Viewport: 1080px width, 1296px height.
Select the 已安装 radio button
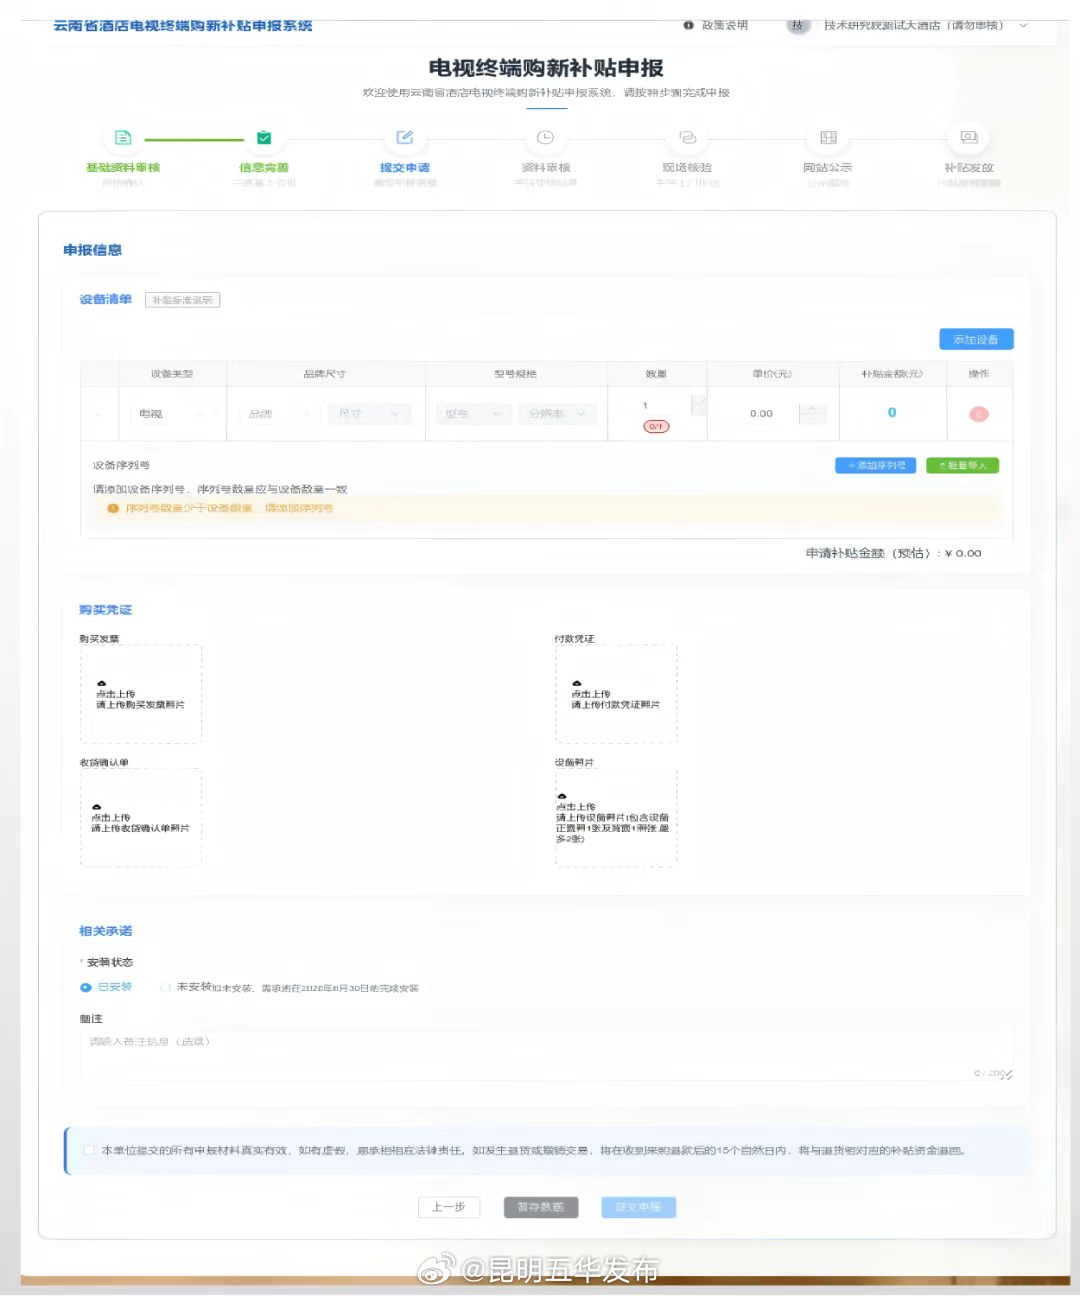point(86,987)
